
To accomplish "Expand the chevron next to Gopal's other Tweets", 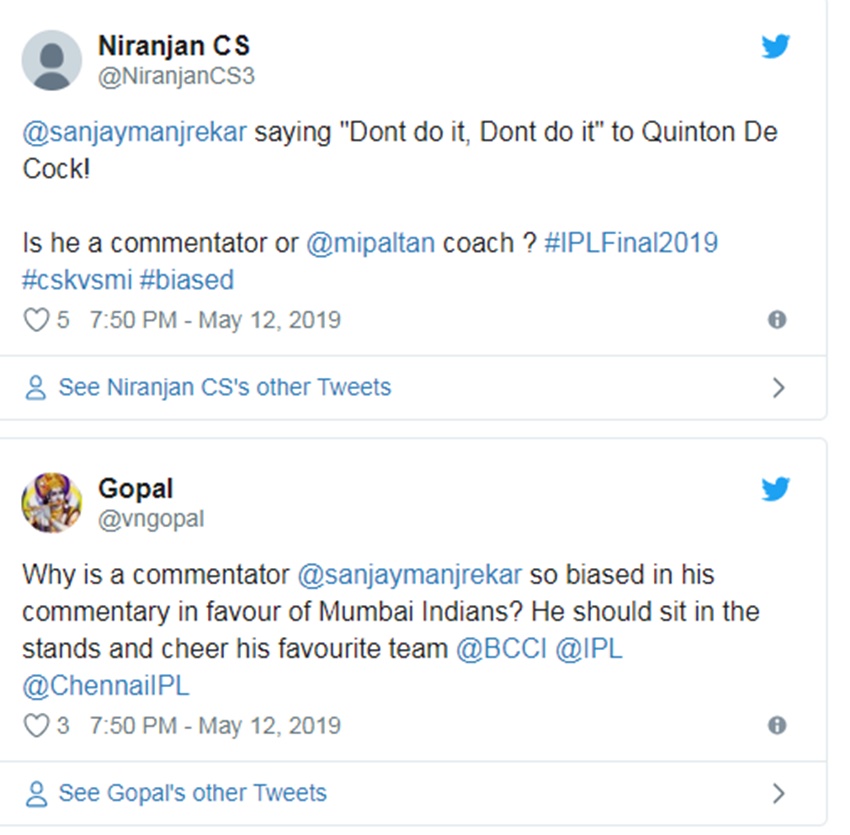I will tap(779, 794).
